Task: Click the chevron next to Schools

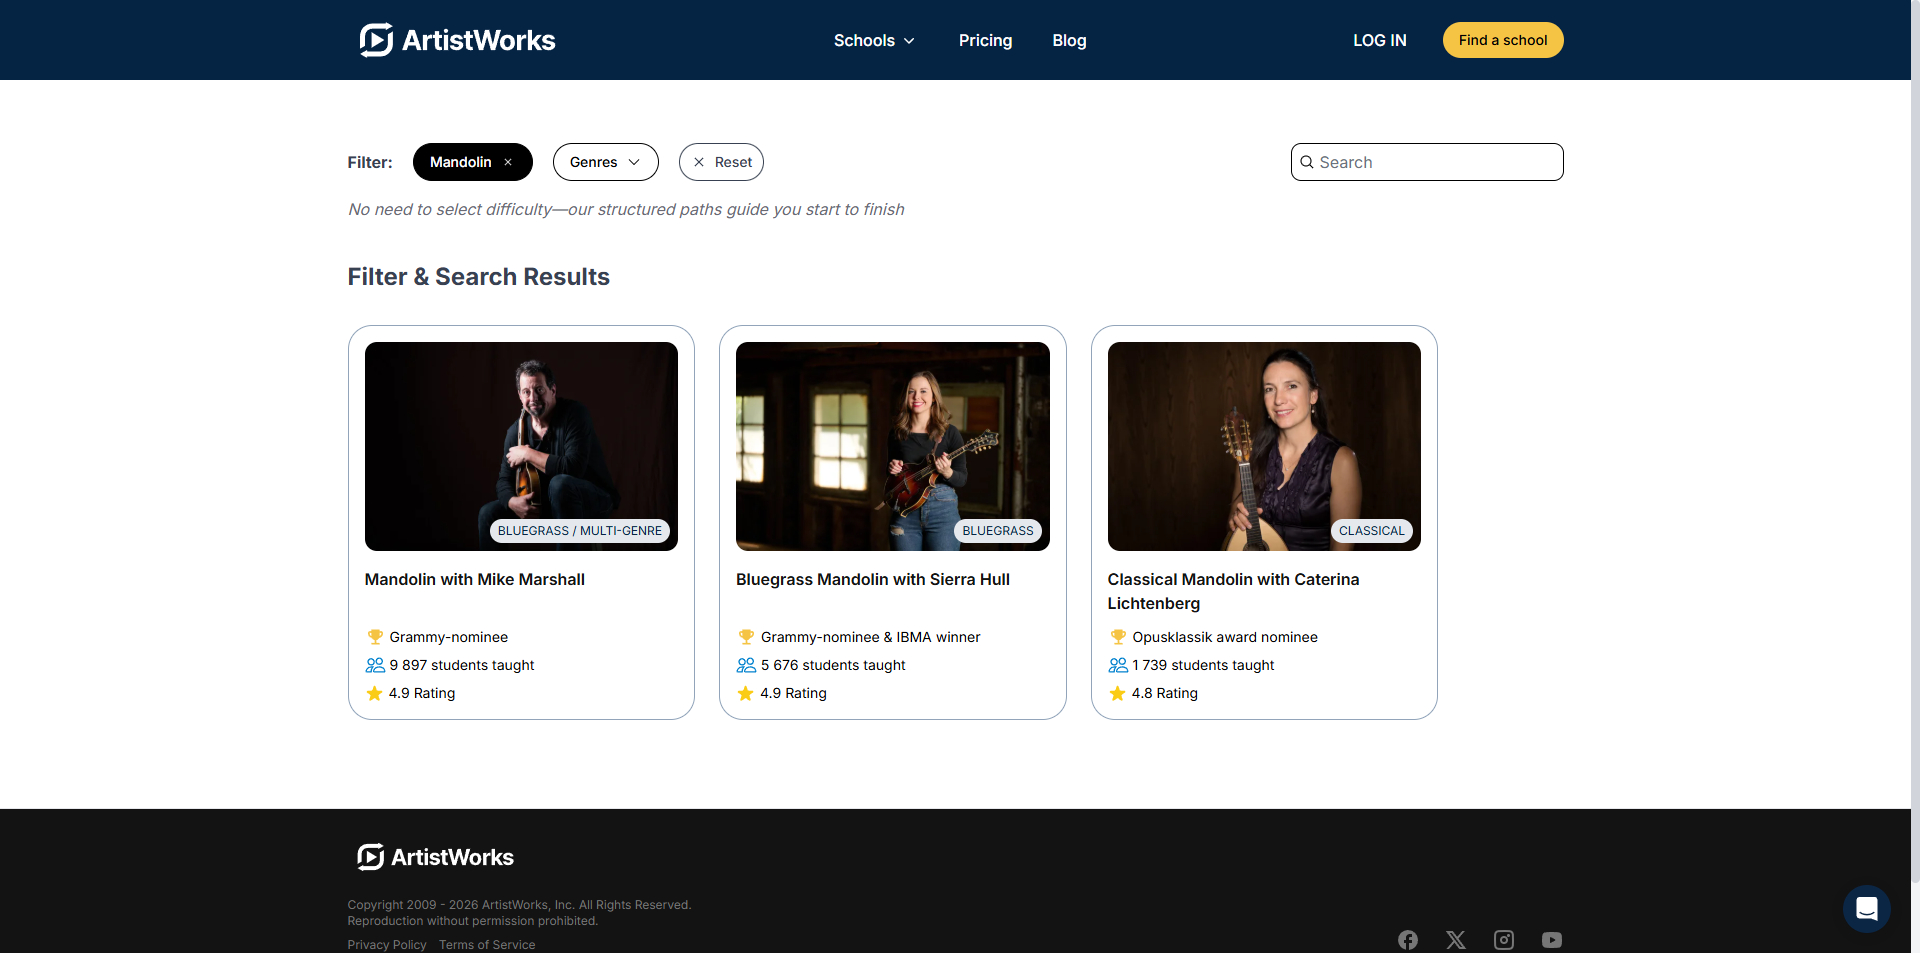Action: pos(908,41)
